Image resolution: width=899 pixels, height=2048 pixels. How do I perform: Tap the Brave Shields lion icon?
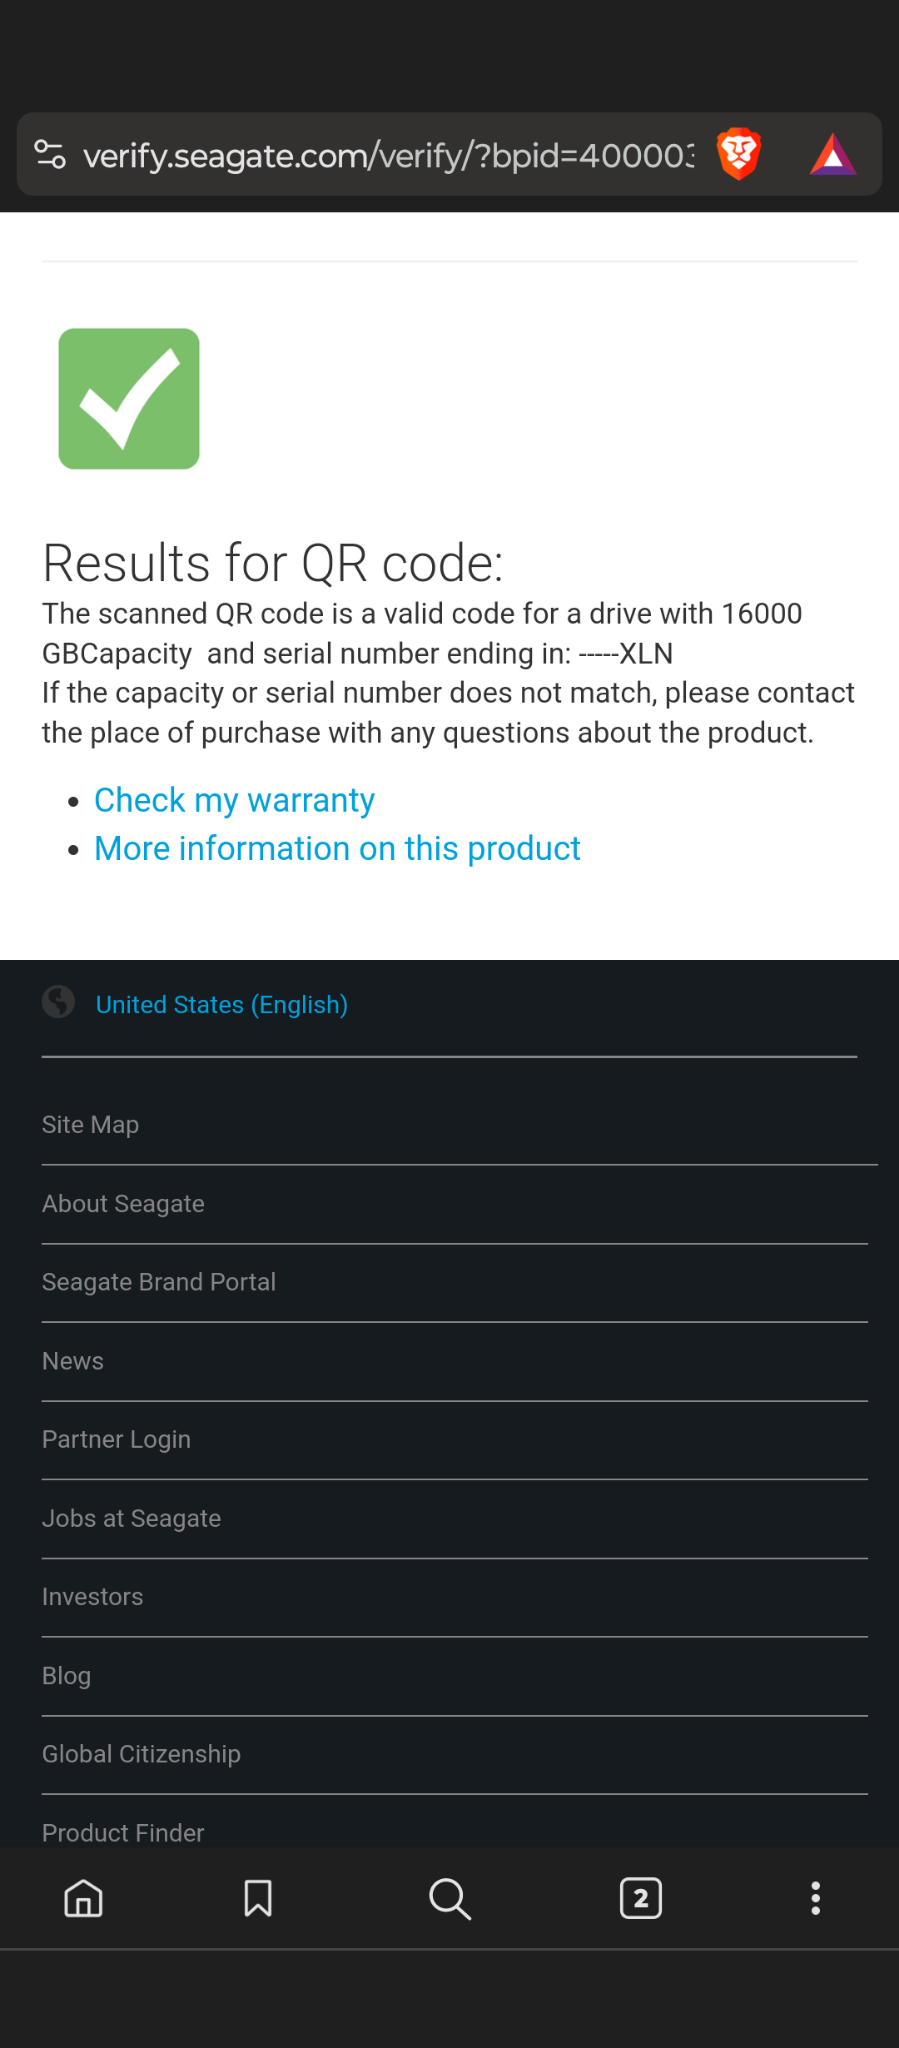[739, 155]
